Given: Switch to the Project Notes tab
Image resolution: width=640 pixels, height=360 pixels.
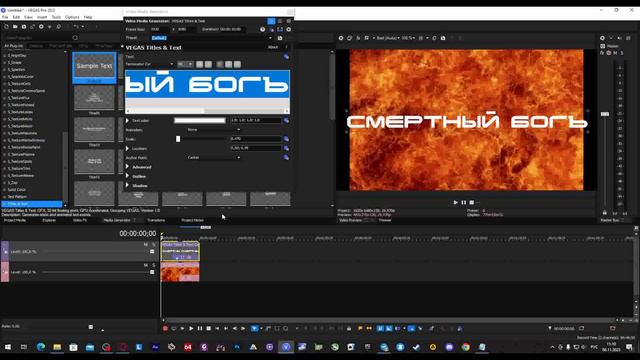Looking at the screenshot, I should [193, 220].
